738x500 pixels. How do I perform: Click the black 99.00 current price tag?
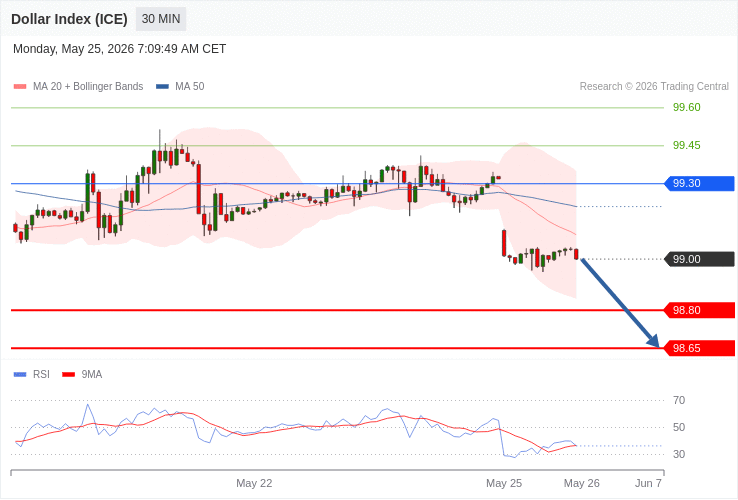pos(699,259)
